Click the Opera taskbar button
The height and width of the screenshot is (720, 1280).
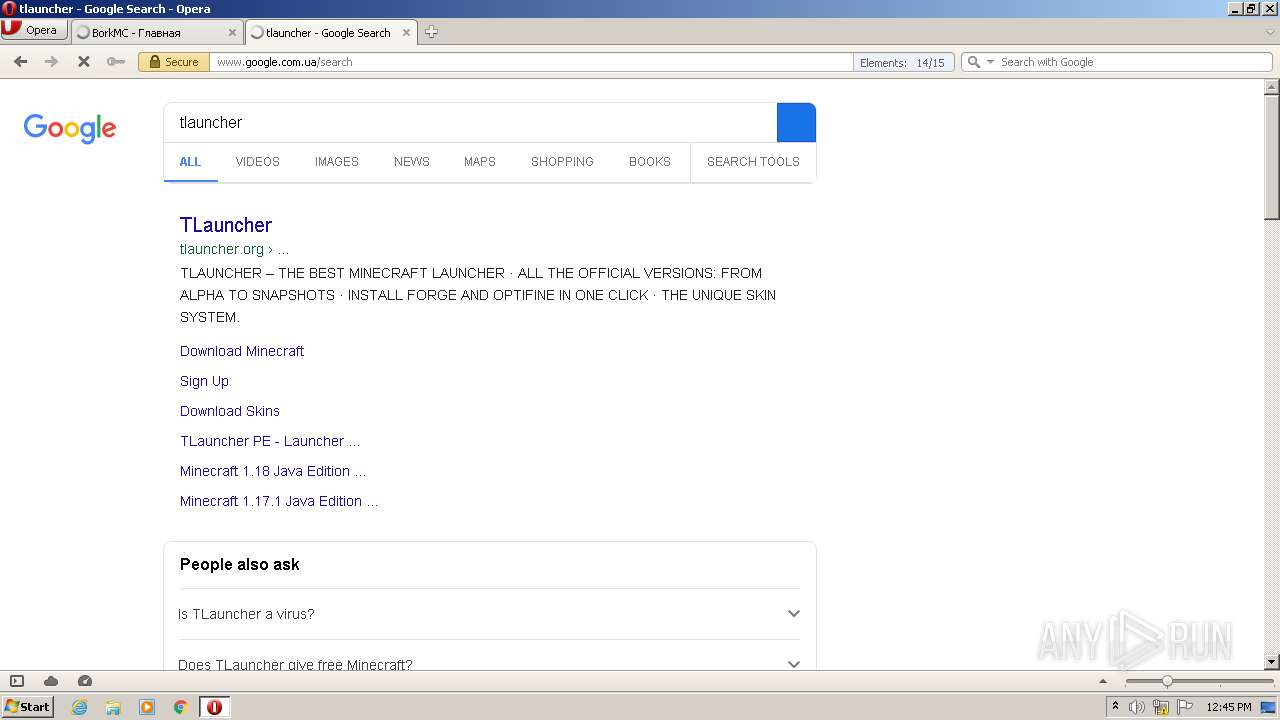(x=214, y=707)
